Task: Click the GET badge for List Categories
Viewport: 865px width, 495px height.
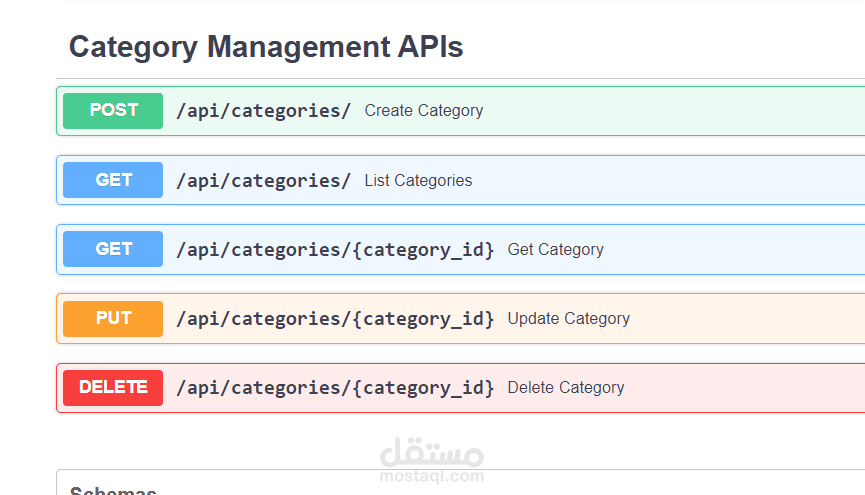Action: coord(113,180)
